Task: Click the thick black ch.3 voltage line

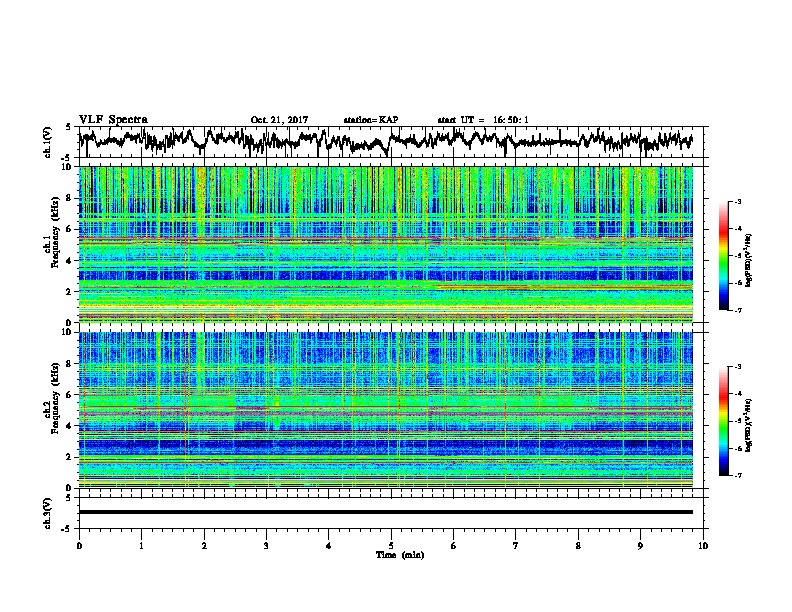Action: pos(385,512)
